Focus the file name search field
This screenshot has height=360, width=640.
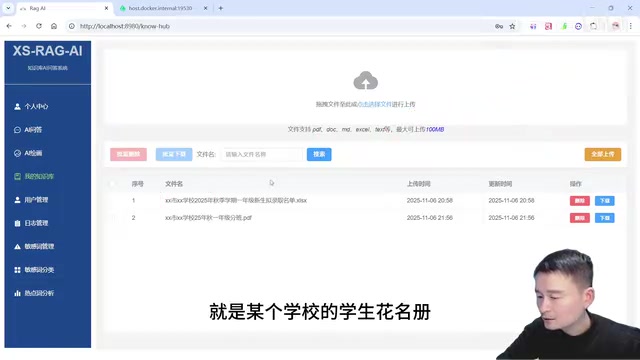pos(262,154)
